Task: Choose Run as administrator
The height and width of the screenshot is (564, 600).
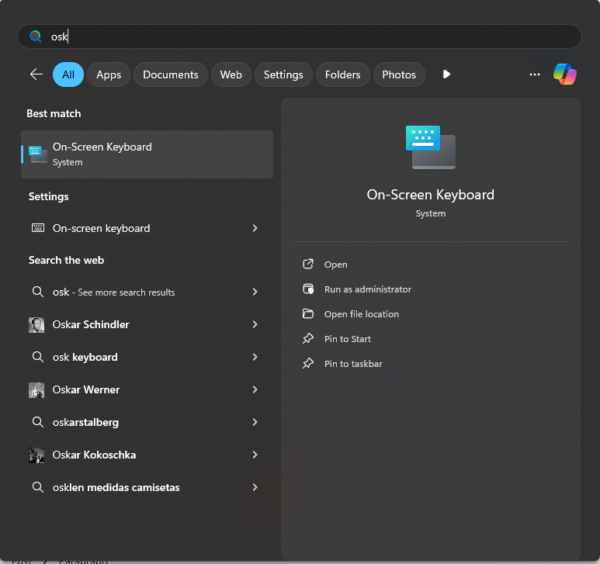Action: tap(368, 289)
